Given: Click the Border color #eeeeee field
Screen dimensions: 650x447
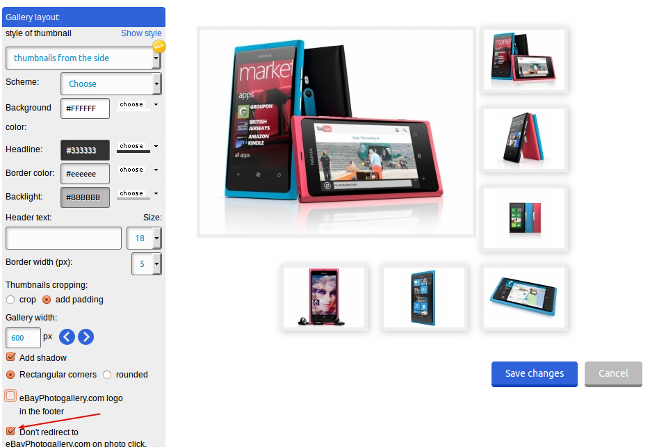Looking at the screenshot, I should (x=85, y=174).
